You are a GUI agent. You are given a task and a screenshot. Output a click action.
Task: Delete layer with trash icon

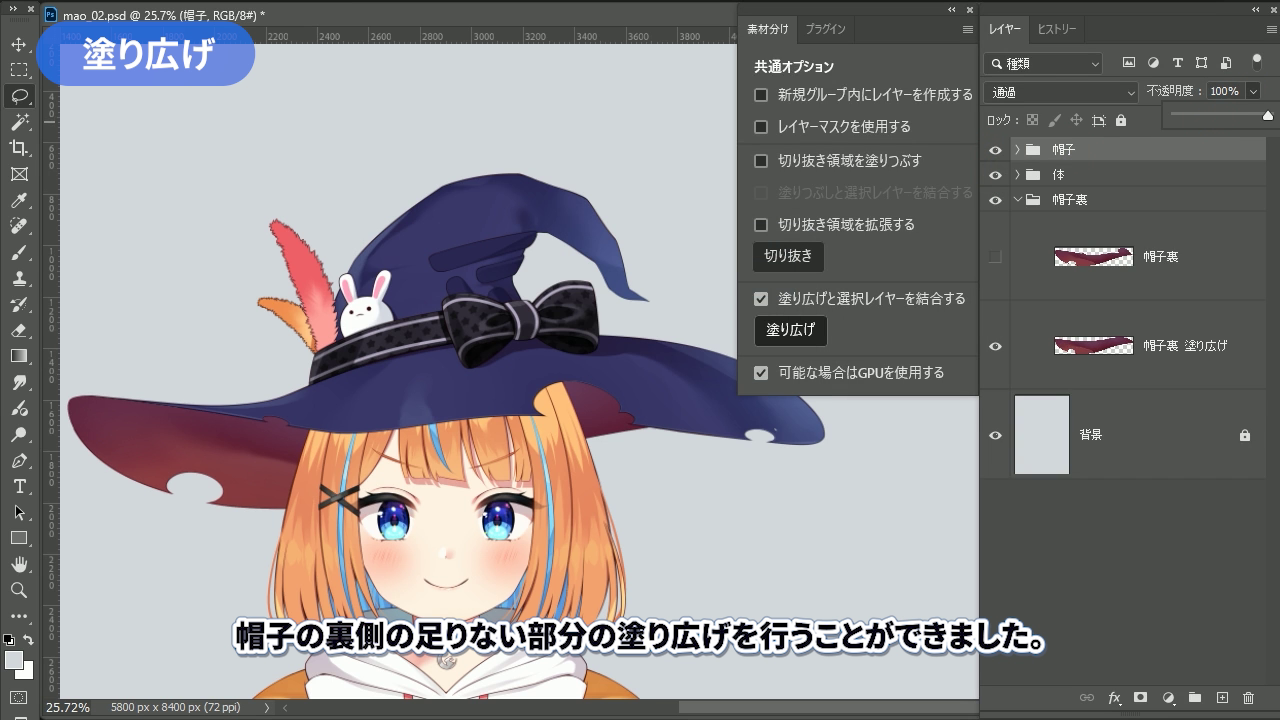coord(1248,698)
